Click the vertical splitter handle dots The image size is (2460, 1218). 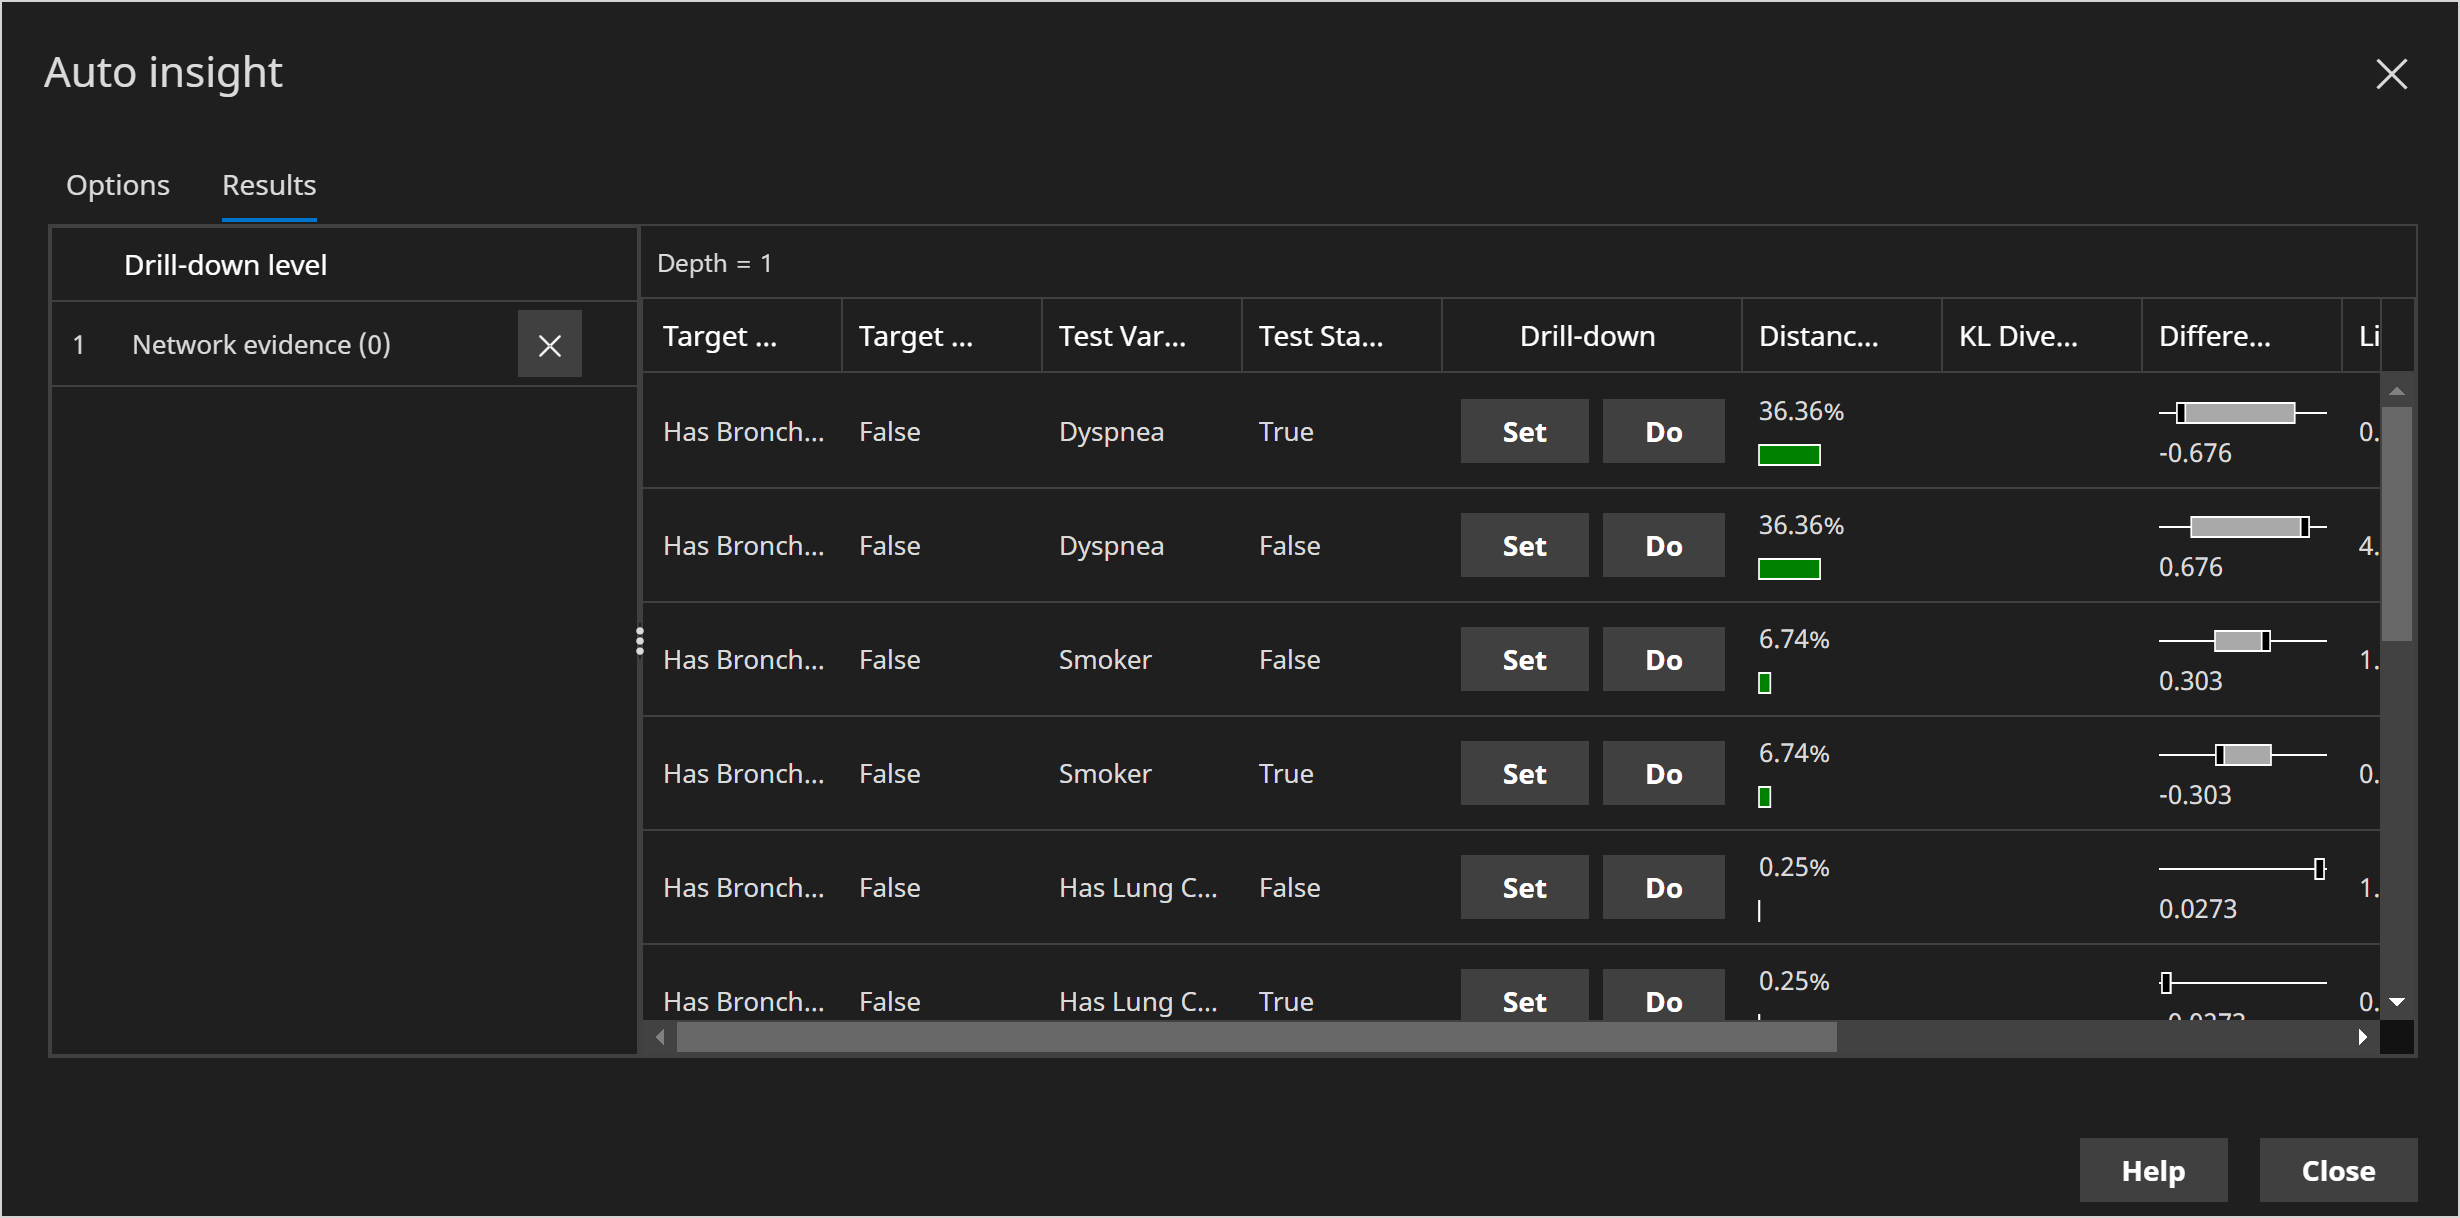point(640,641)
